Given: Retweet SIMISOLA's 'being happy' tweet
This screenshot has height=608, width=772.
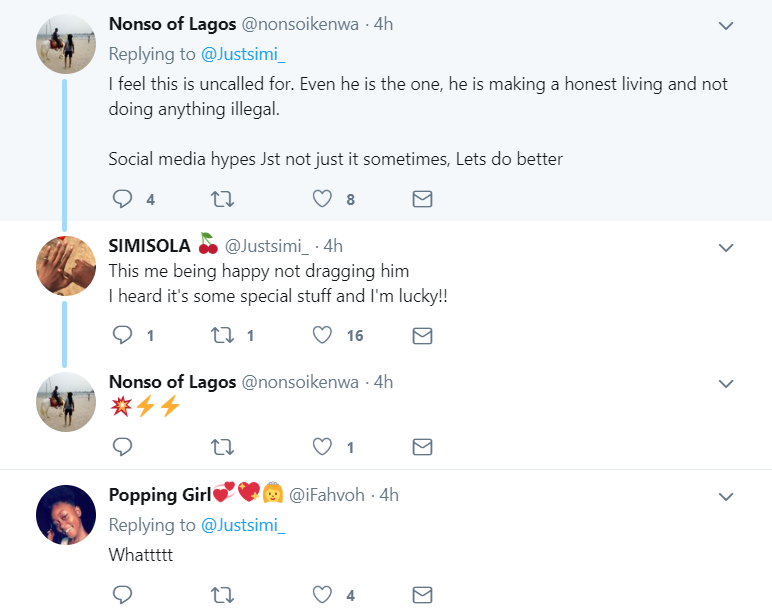Looking at the screenshot, I should pos(223,335).
